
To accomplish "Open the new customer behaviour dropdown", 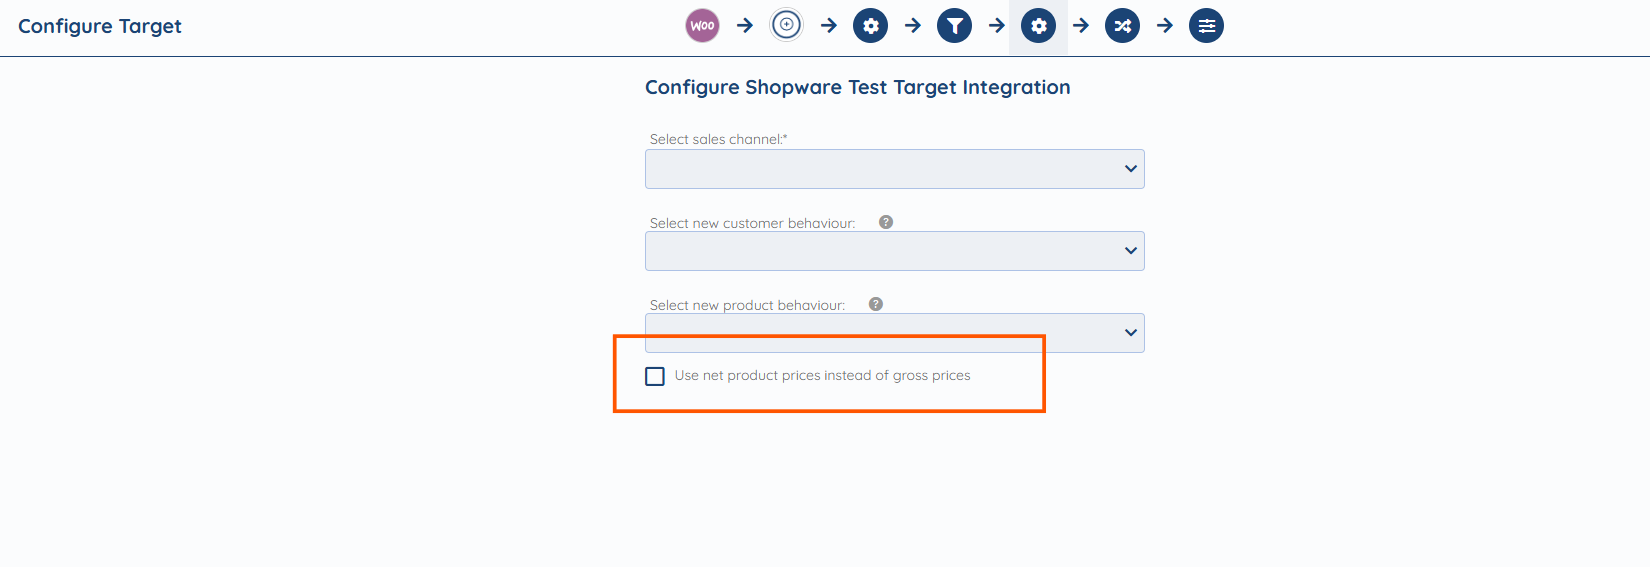I will pyautogui.click(x=895, y=251).
